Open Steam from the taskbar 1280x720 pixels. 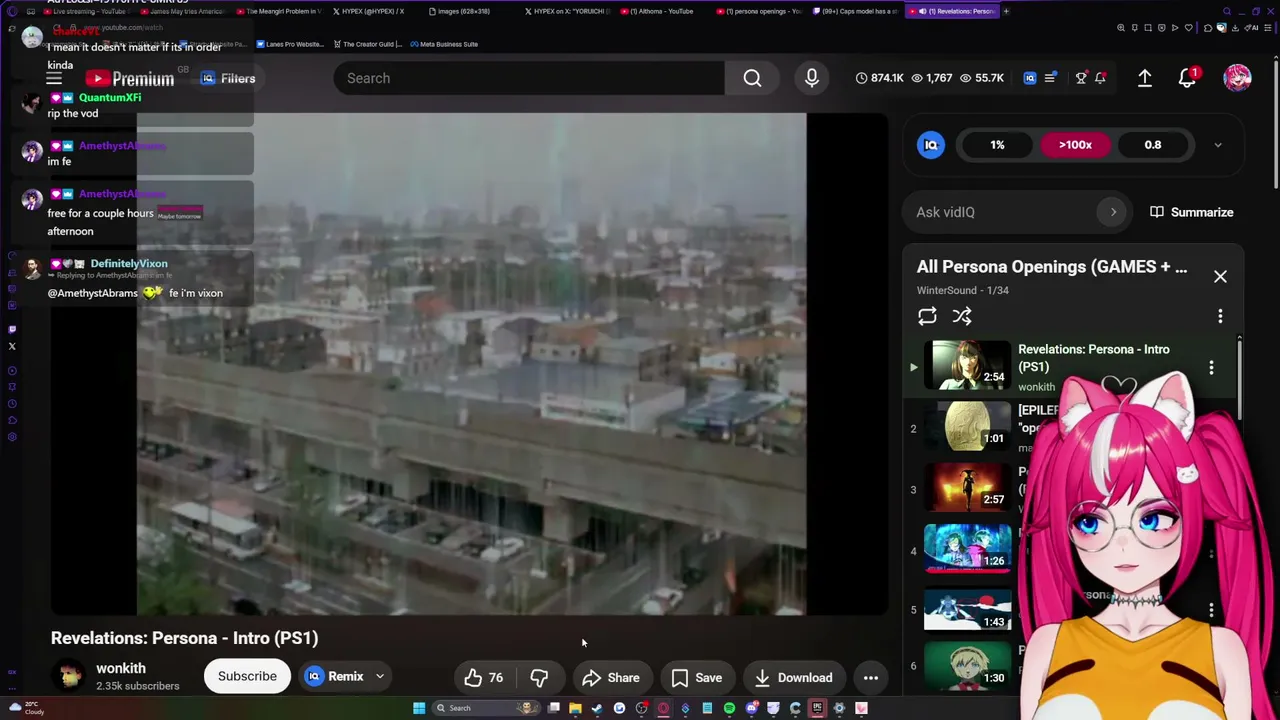click(x=597, y=708)
